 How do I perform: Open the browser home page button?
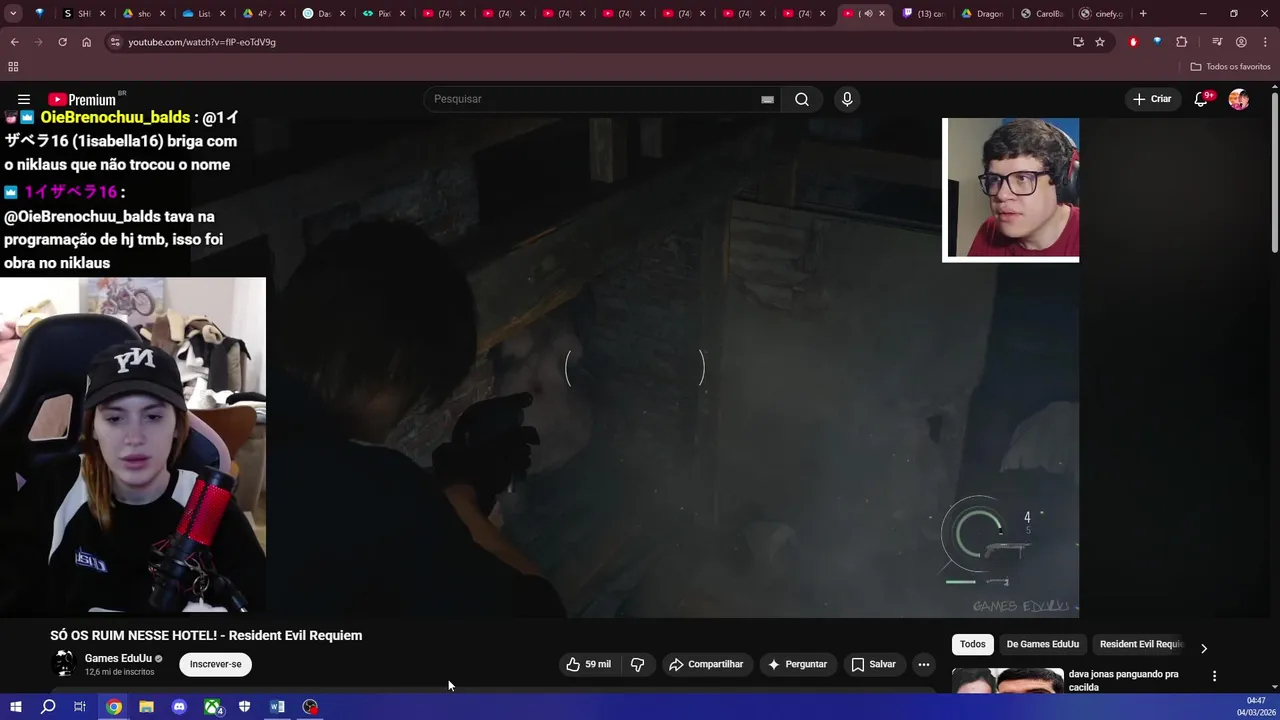(x=86, y=42)
